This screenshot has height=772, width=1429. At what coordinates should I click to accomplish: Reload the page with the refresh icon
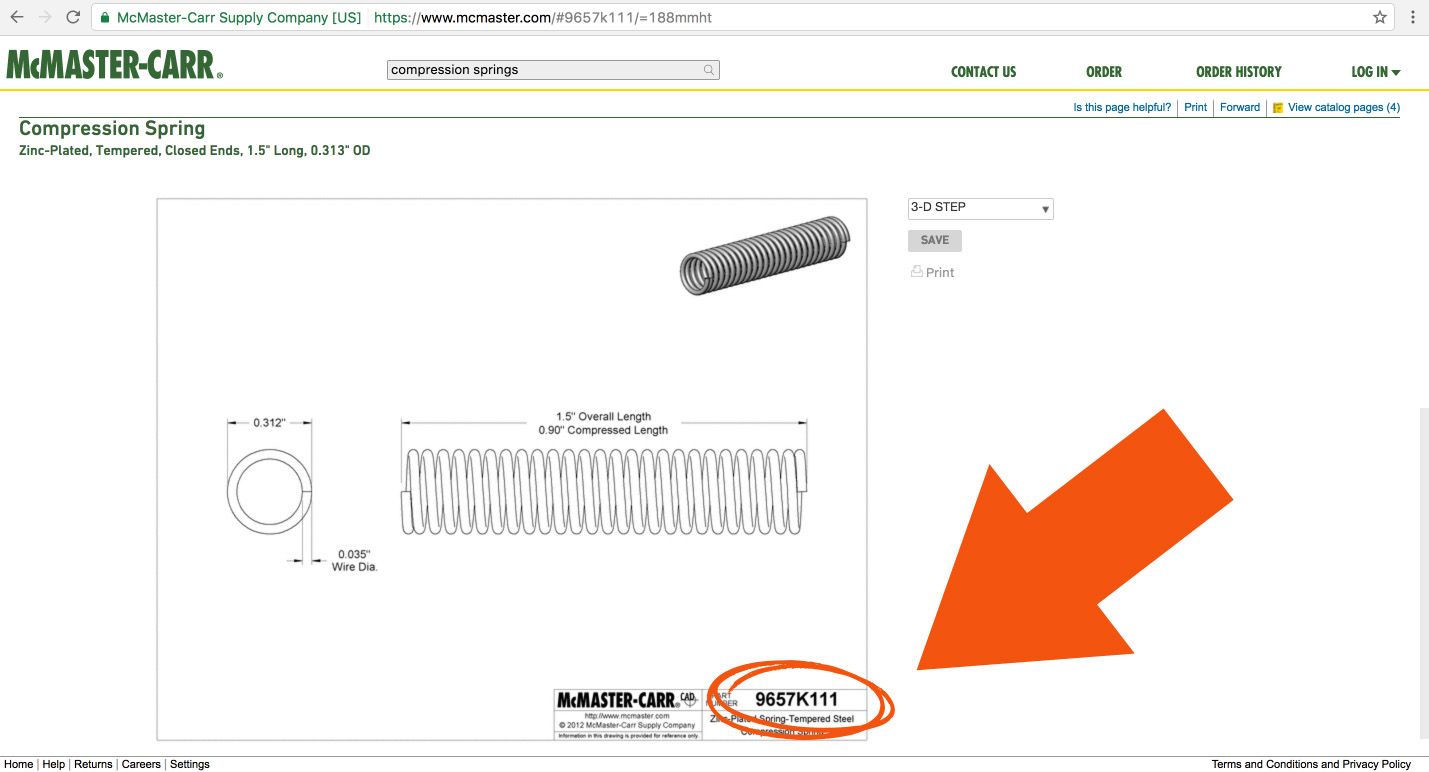click(73, 17)
